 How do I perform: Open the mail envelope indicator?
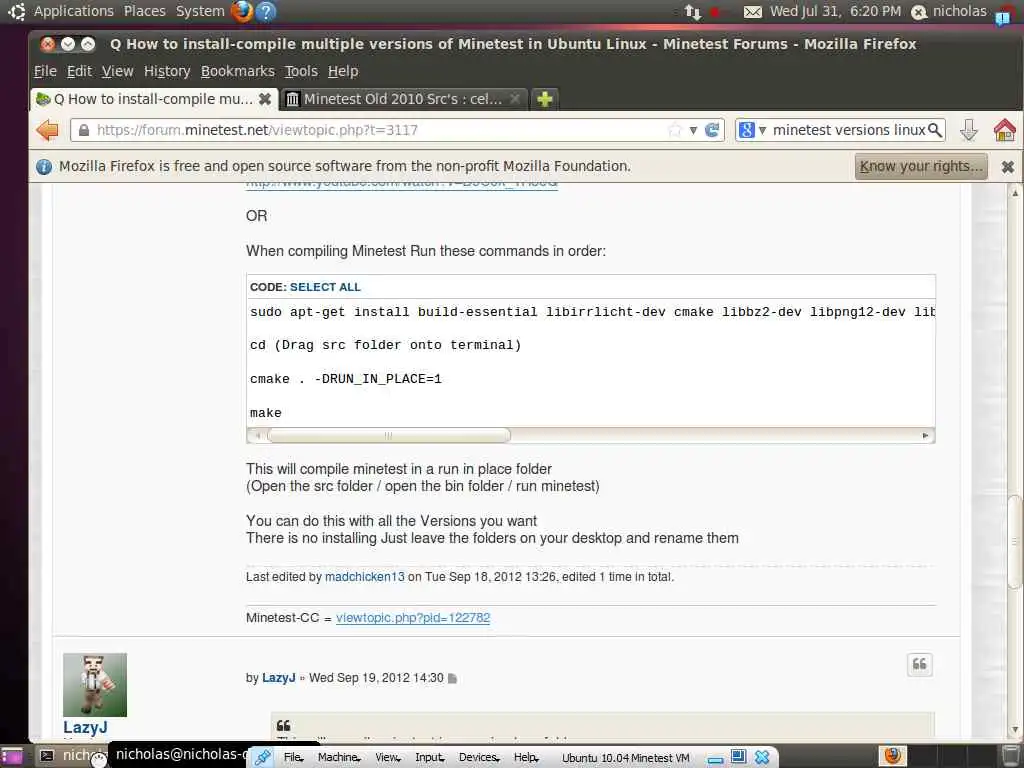point(752,12)
